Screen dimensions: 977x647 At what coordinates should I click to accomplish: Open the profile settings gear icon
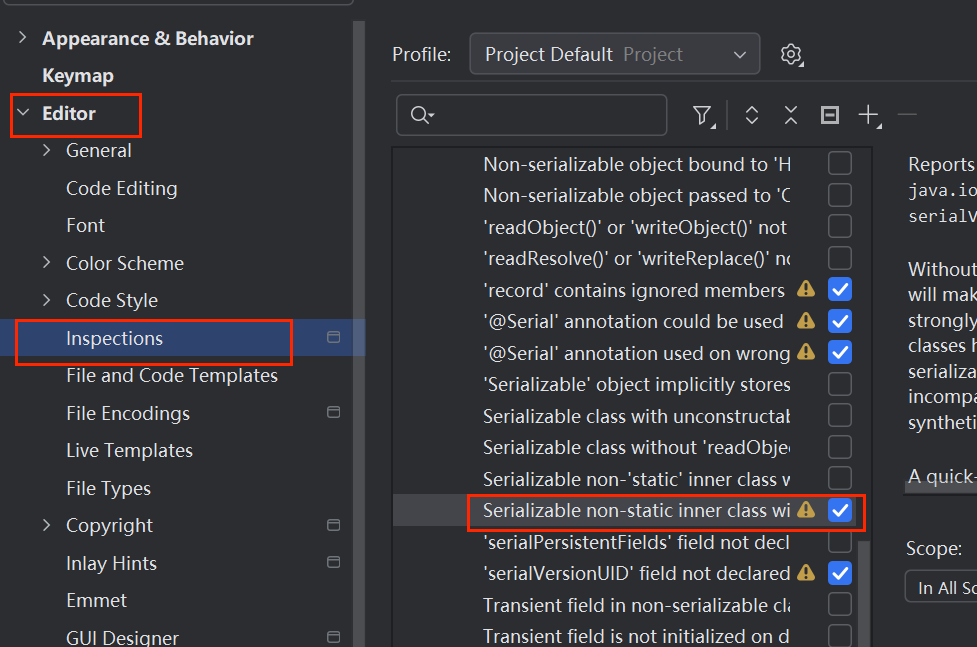pyautogui.click(x=791, y=54)
